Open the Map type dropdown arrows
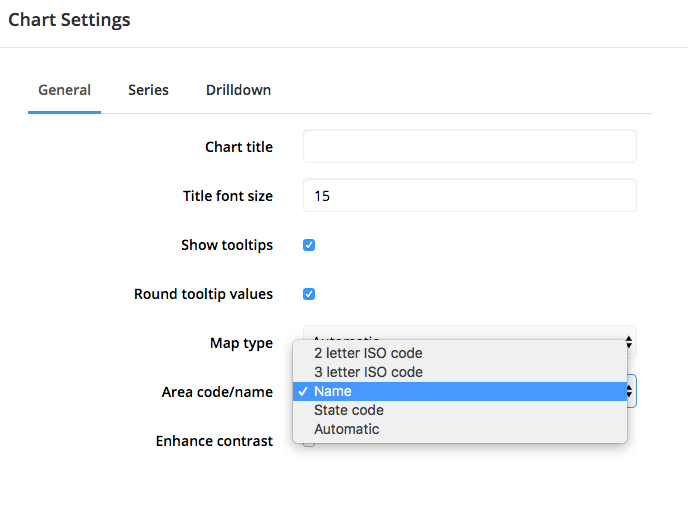The image size is (688, 531). [x=629, y=342]
